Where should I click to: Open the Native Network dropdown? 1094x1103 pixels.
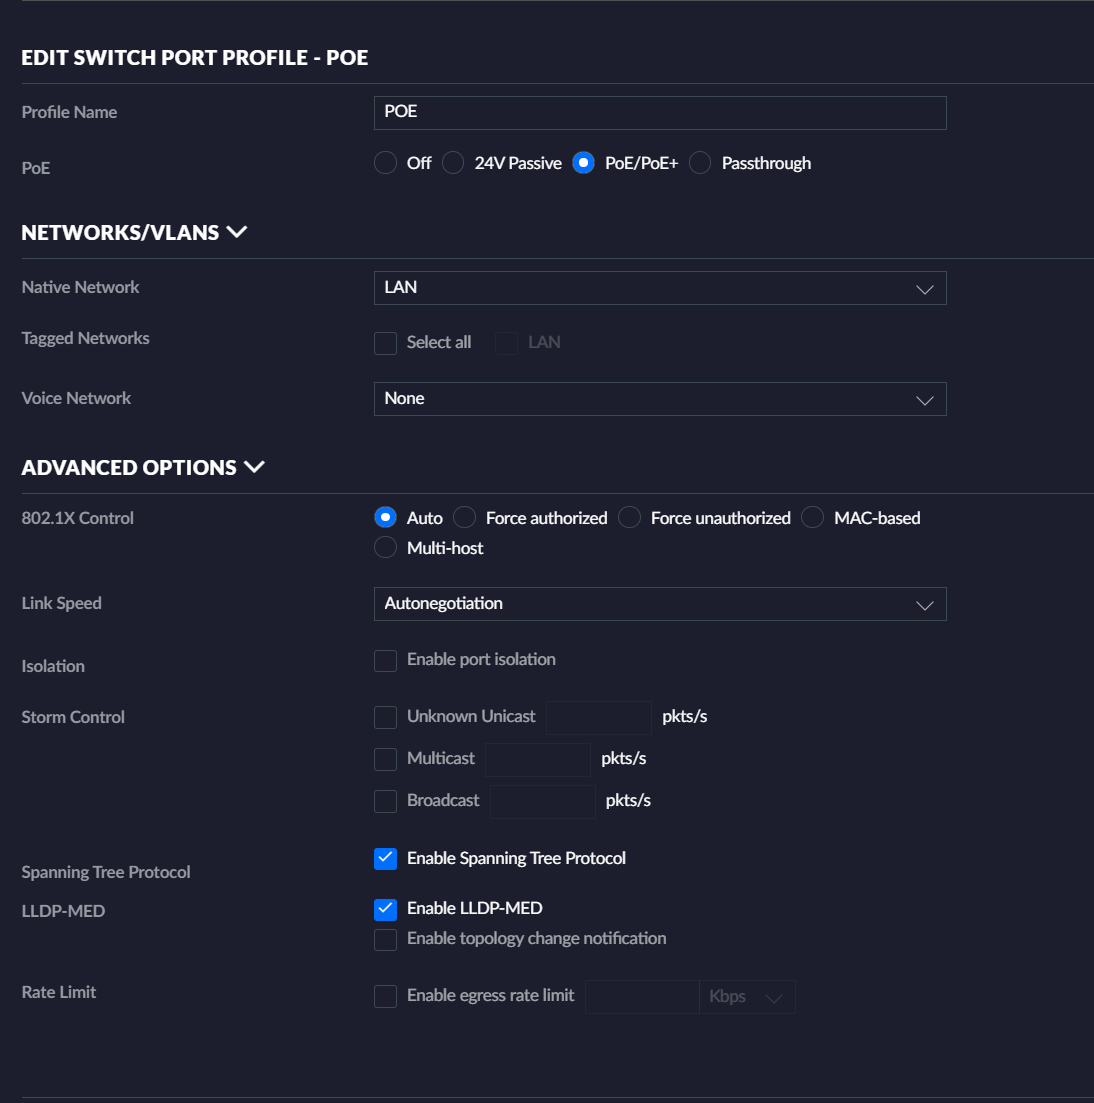pos(659,288)
